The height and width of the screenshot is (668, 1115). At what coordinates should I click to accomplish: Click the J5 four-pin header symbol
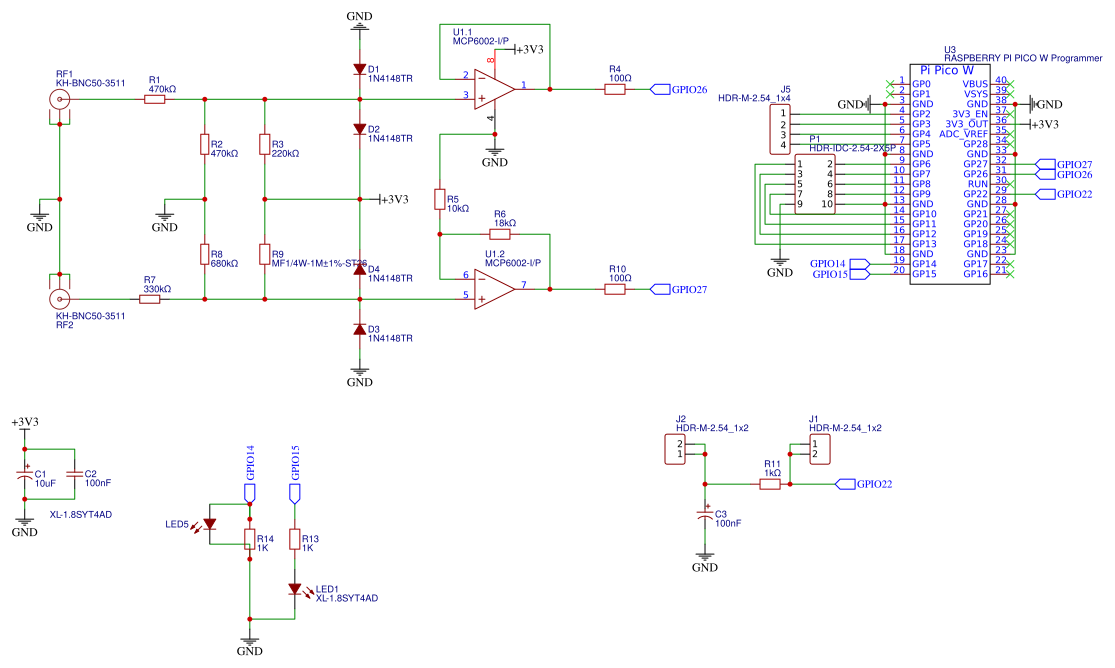tap(780, 129)
